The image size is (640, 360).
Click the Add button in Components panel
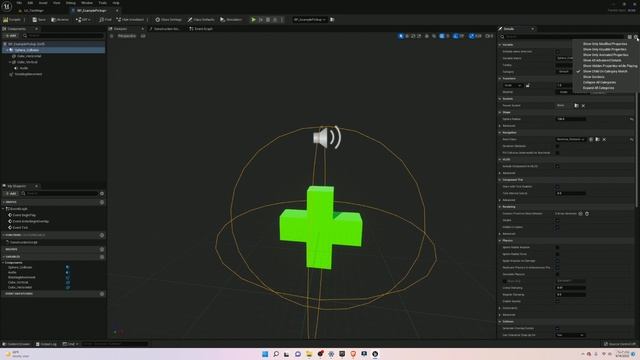coord(11,36)
